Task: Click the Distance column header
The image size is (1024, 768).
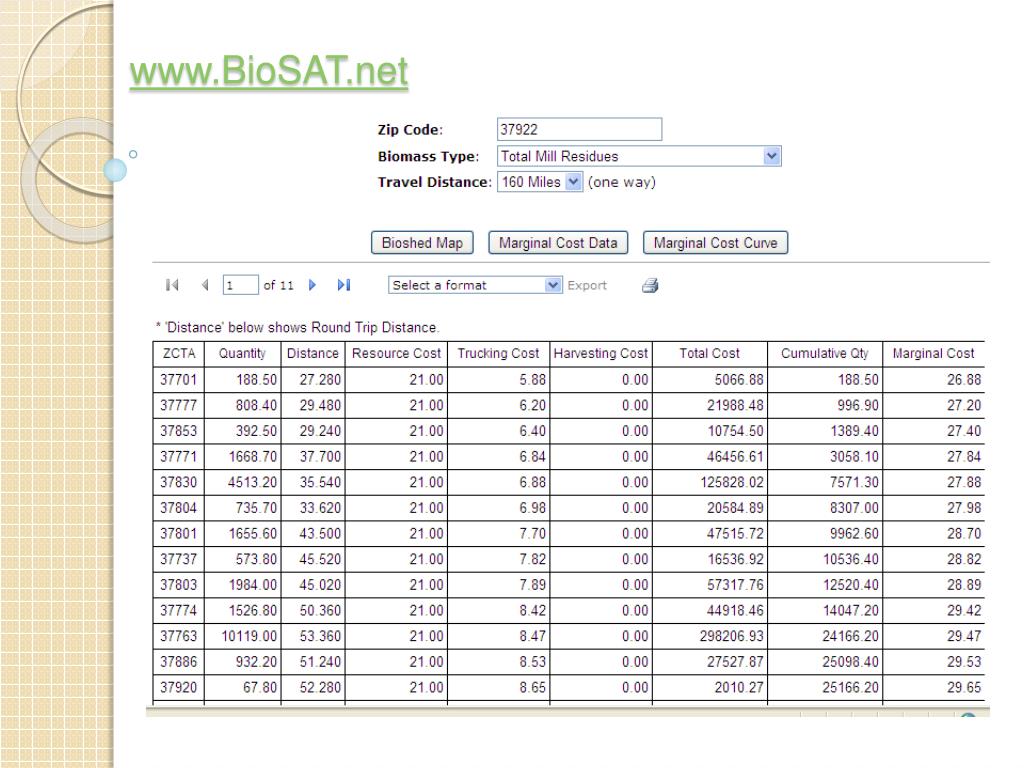Action: [x=313, y=353]
